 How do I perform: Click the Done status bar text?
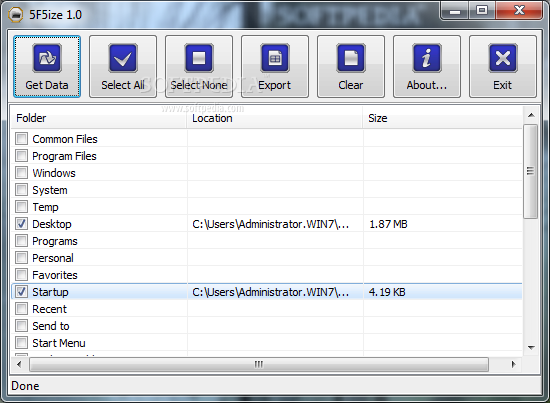25,386
